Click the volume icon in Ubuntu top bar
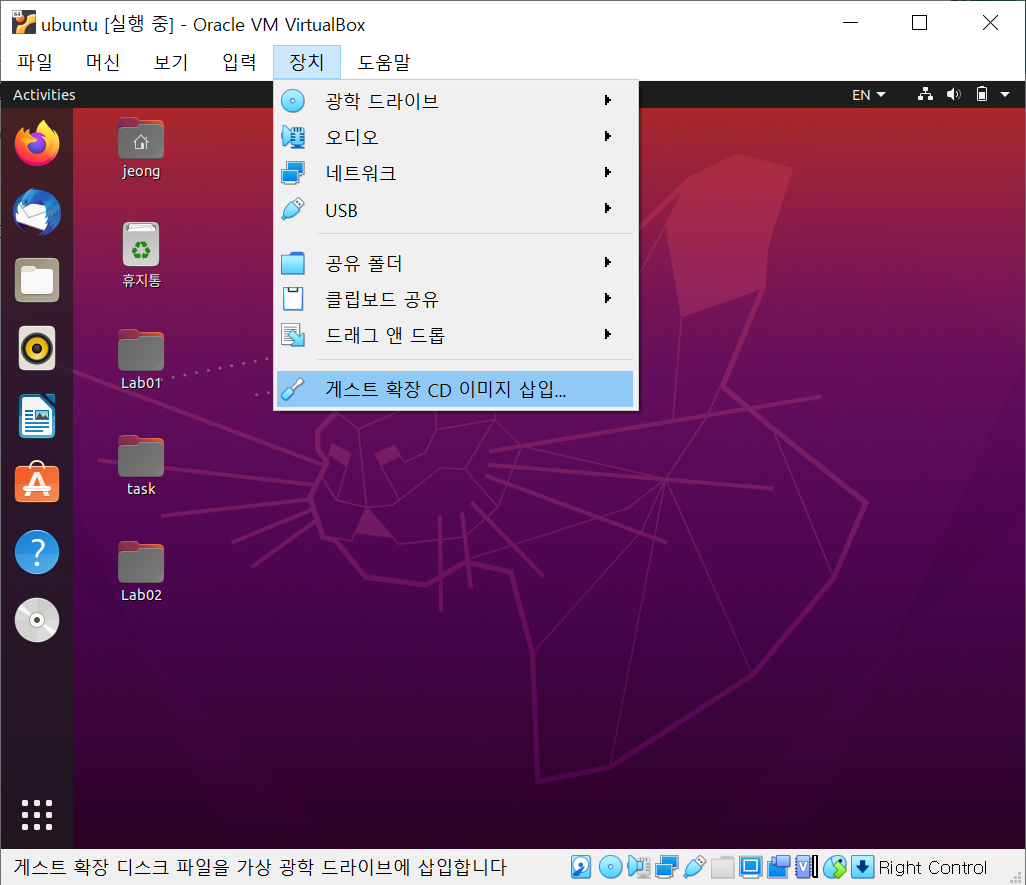 pyautogui.click(x=953, y=95)
